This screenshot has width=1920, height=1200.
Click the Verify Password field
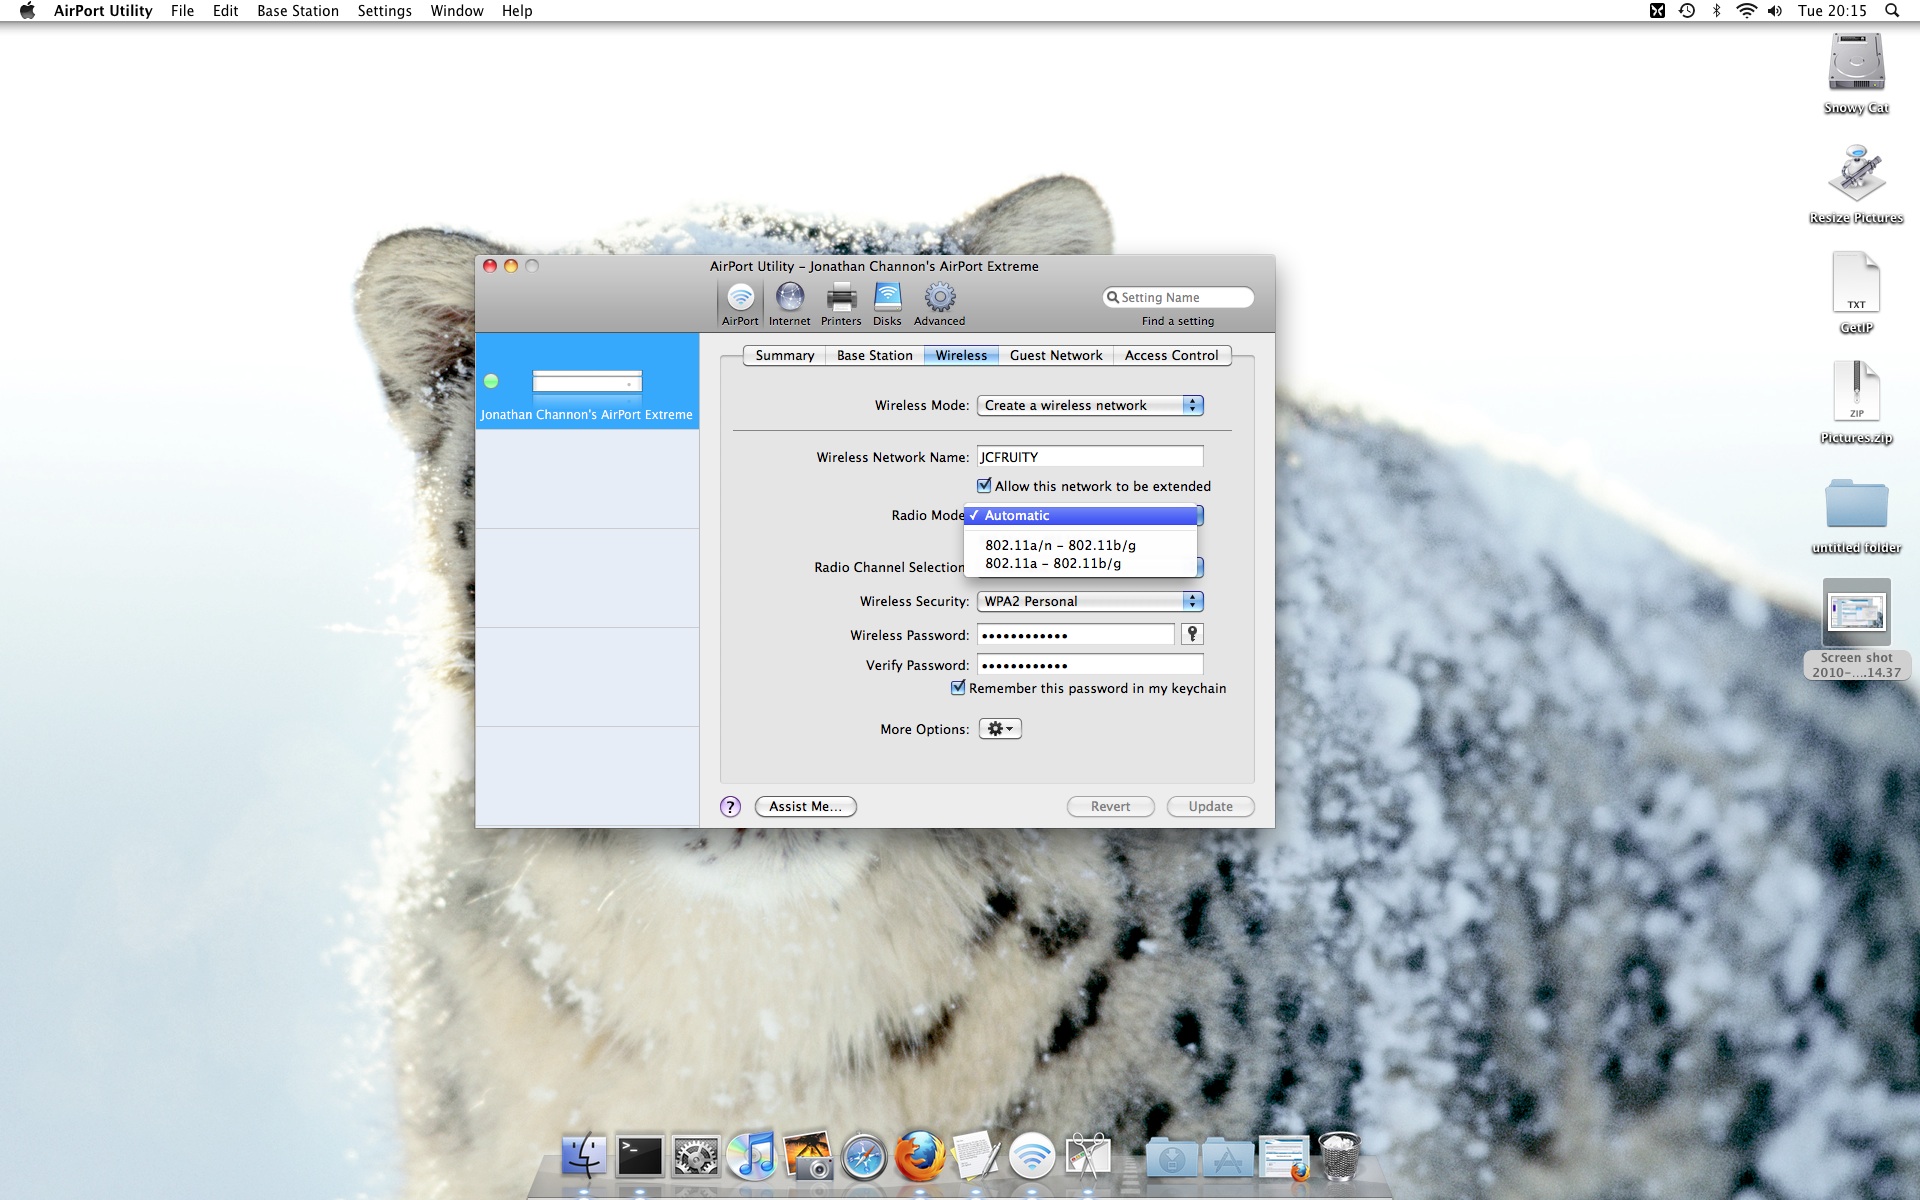point(1090,665)
